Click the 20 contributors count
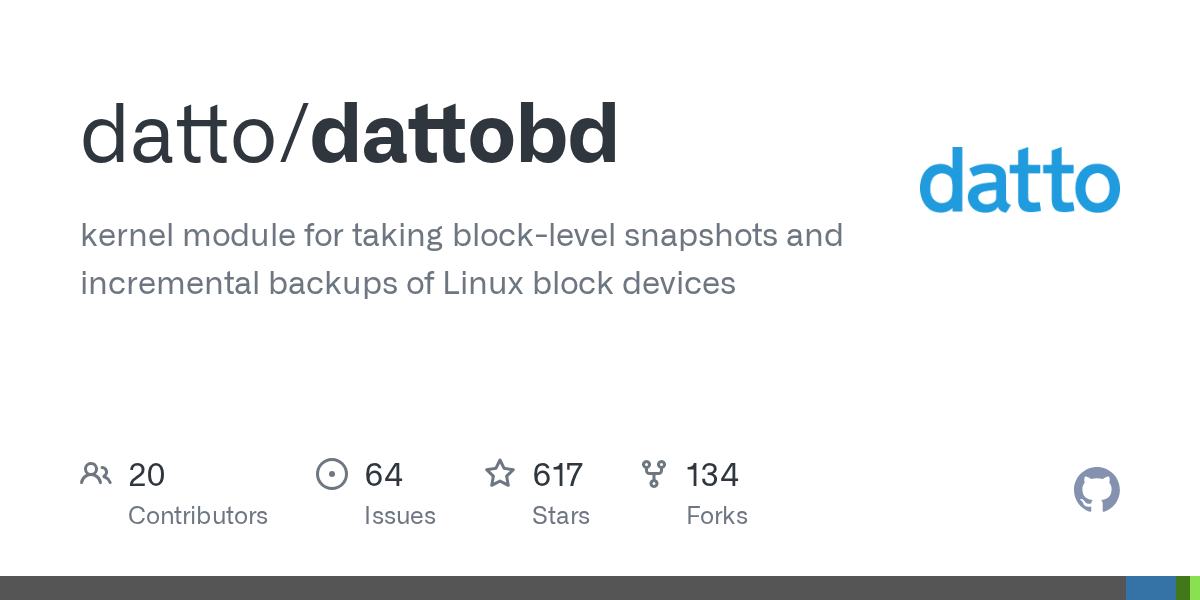1200x600 pixels. pyautogui.click(x=146, y=474)
